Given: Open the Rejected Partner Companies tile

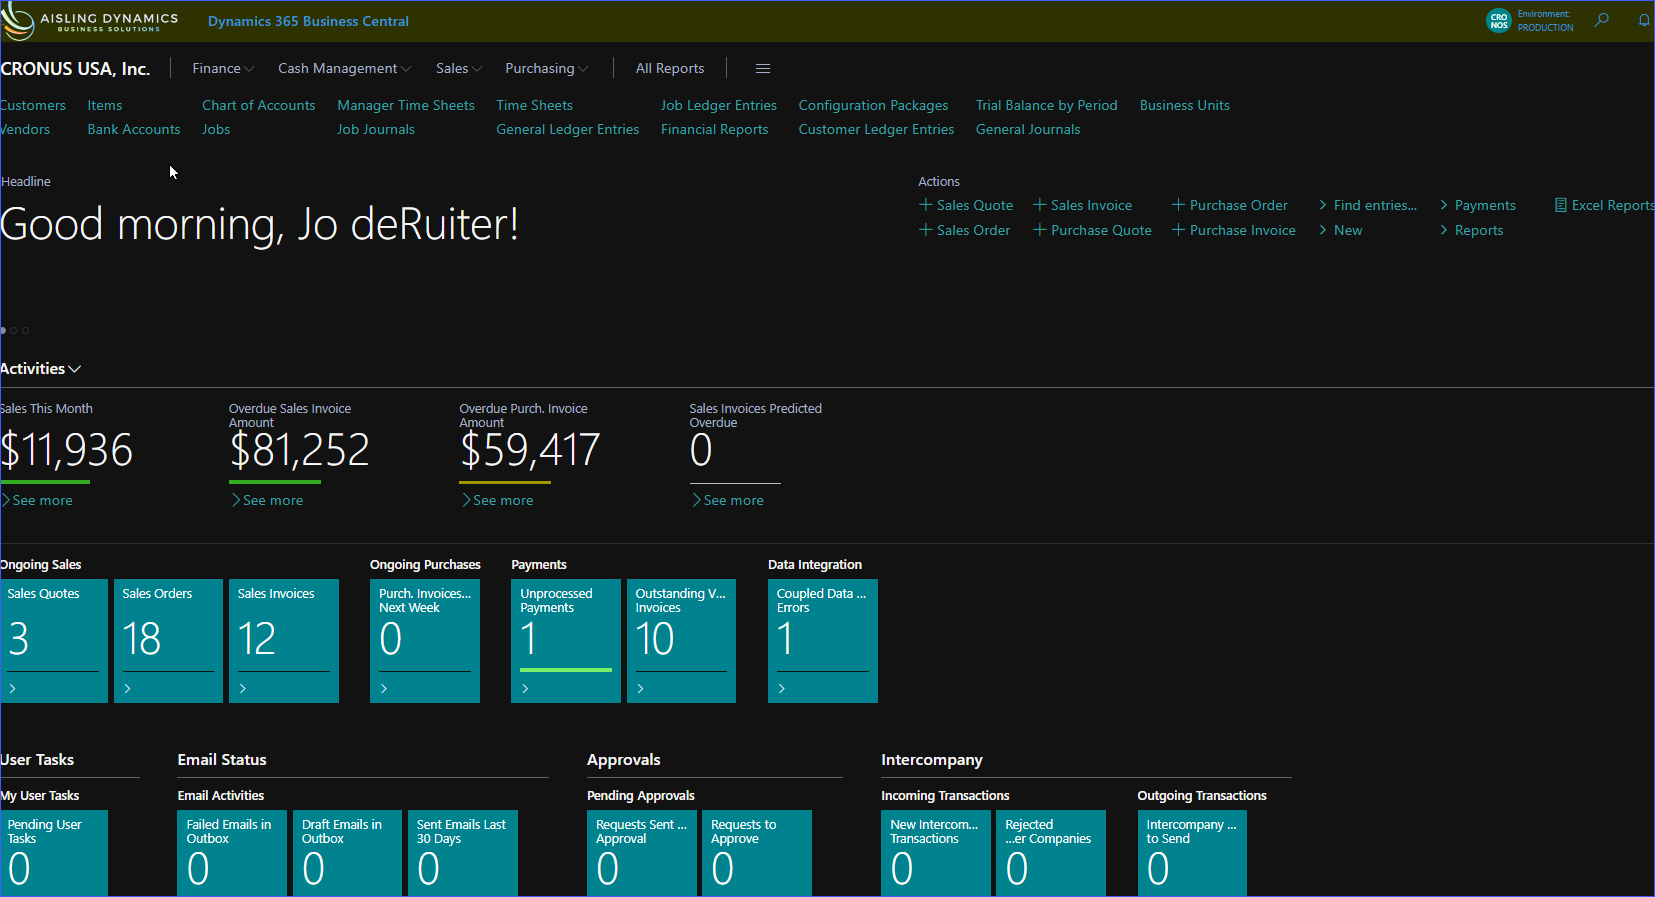Looking at the screenshot, I should [1051, 853].
